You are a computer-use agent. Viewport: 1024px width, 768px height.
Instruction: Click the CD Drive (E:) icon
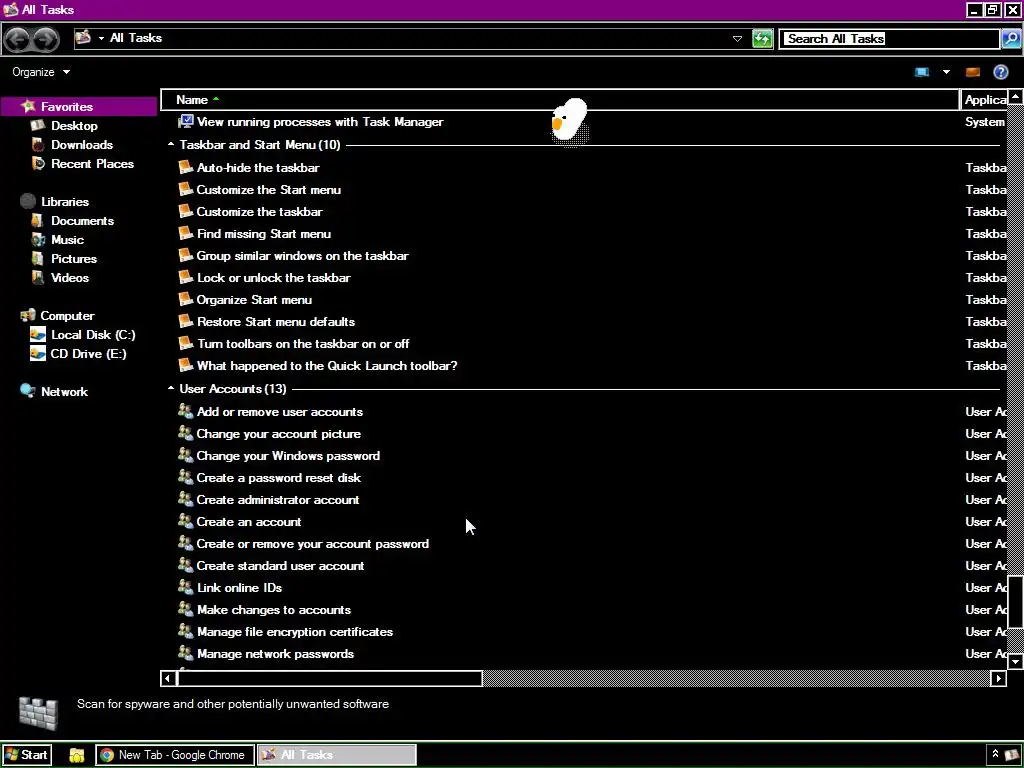(x=38, y=353)
